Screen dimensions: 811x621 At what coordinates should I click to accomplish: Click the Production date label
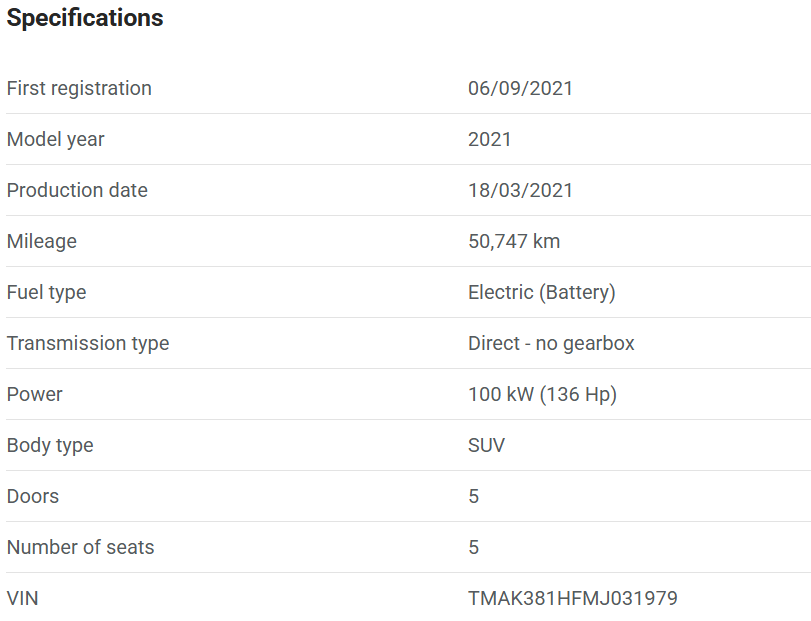pyautogui.click(x=77, y=190)
